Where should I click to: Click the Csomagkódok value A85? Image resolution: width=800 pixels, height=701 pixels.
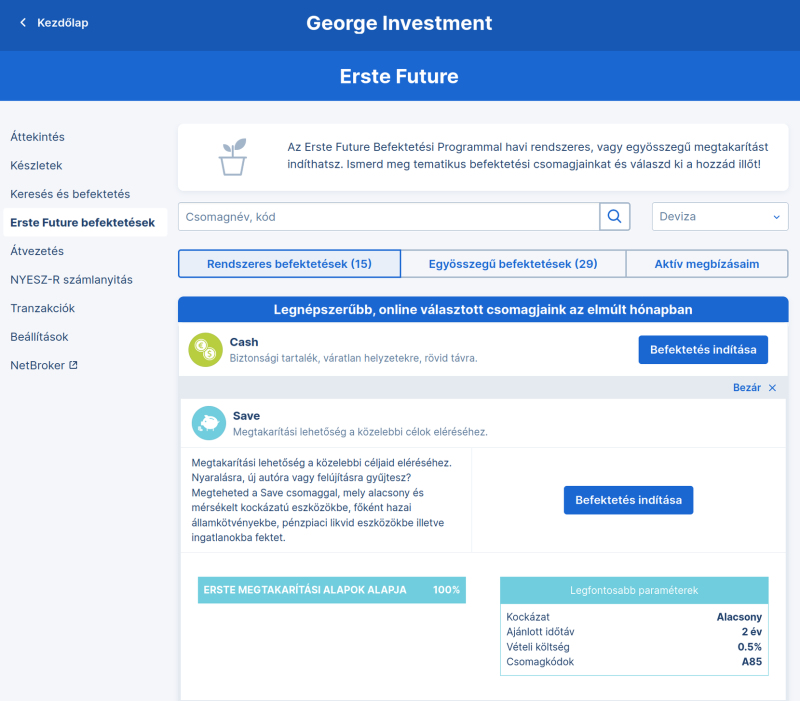(752, 662)
